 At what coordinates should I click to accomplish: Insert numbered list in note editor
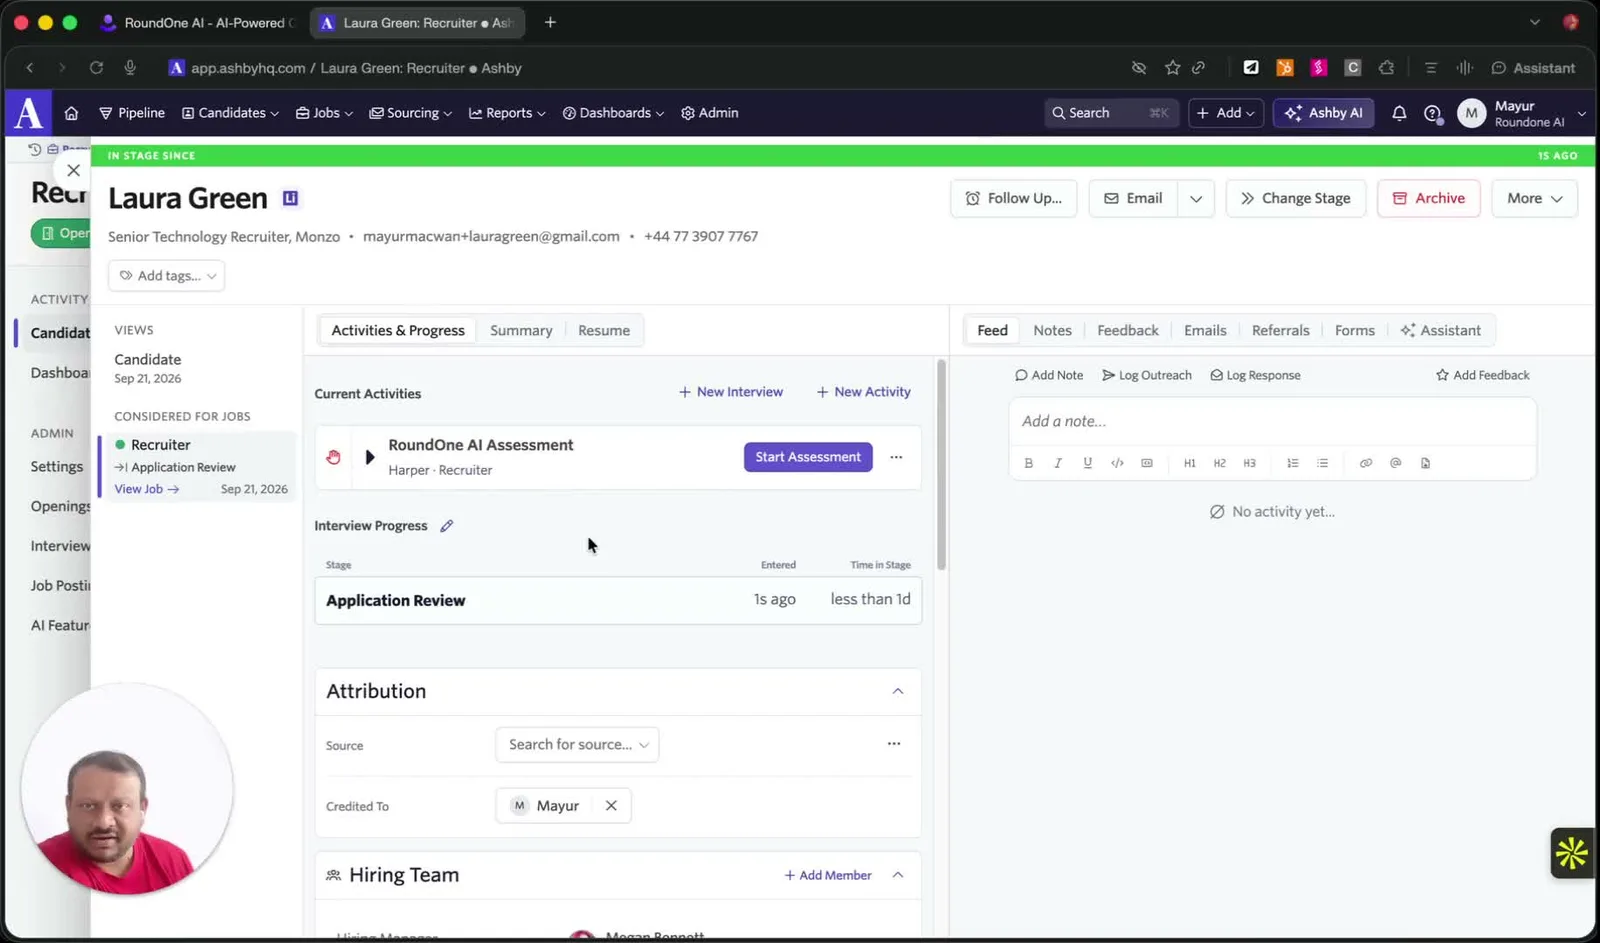pyautogui.click(x=1293, y=463)
